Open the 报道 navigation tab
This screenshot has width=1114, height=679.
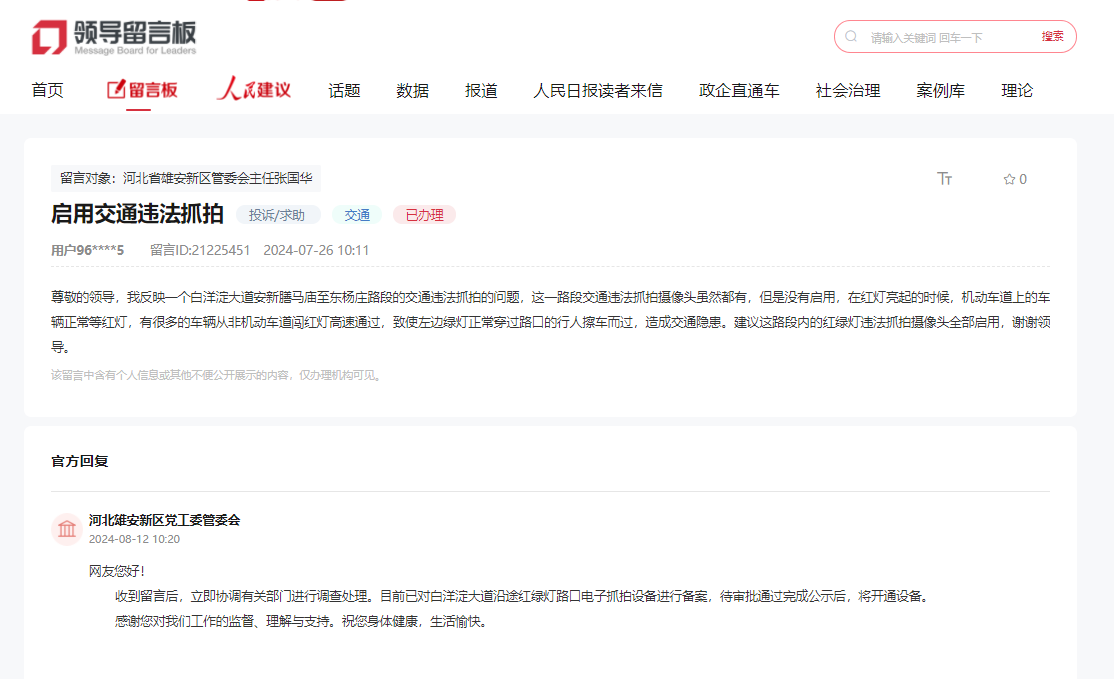(x=481, y=91)
